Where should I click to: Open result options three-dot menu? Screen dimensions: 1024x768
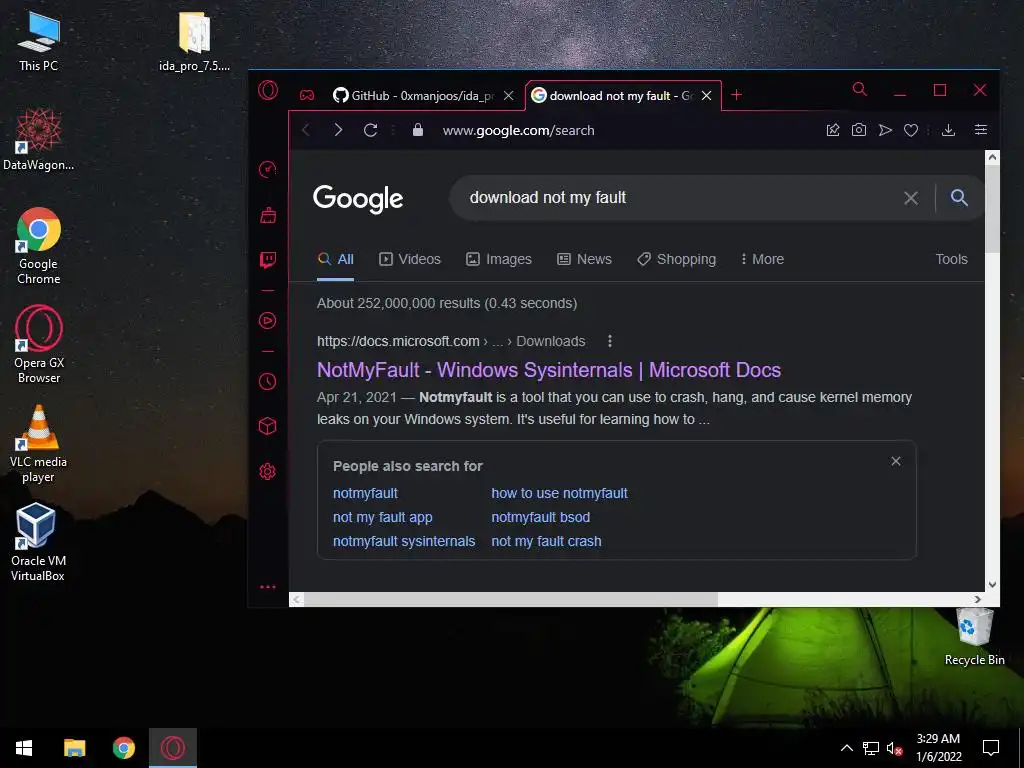[609, 341]
